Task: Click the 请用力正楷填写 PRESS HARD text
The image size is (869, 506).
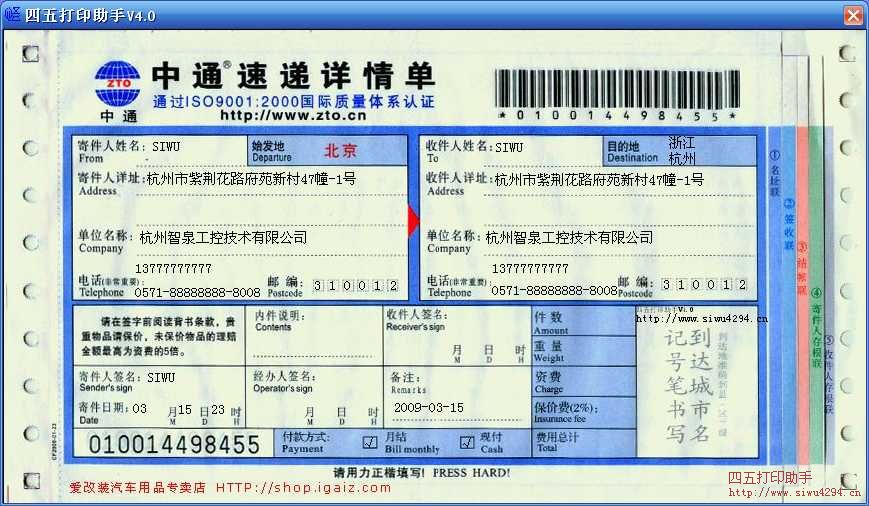Action: click(421, 473)
